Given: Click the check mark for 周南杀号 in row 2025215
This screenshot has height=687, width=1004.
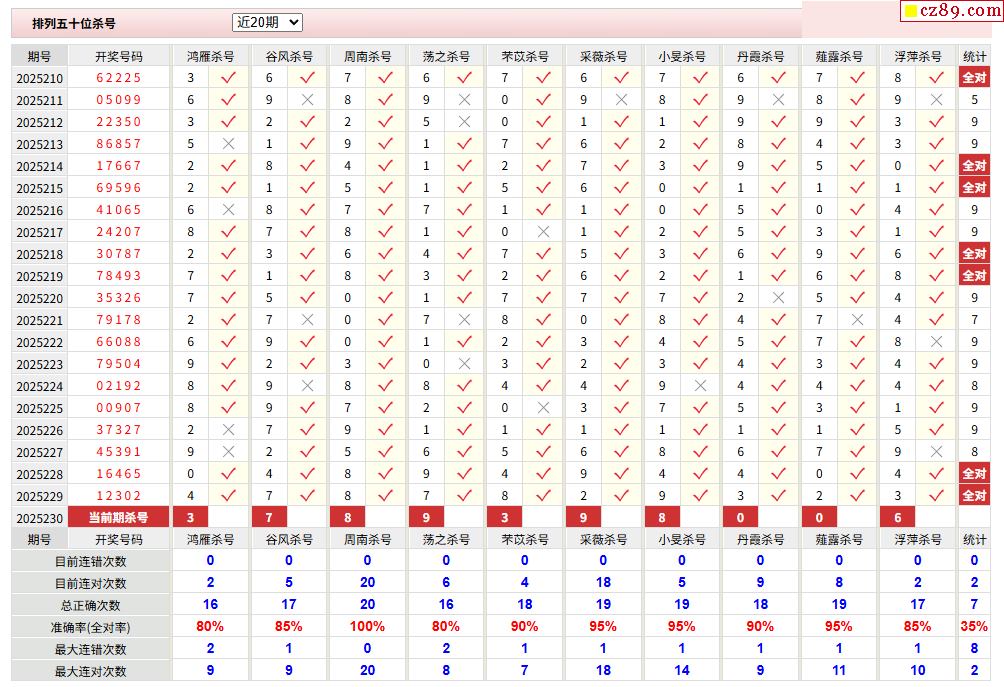Looking at the screenshot, I should 385,188.
